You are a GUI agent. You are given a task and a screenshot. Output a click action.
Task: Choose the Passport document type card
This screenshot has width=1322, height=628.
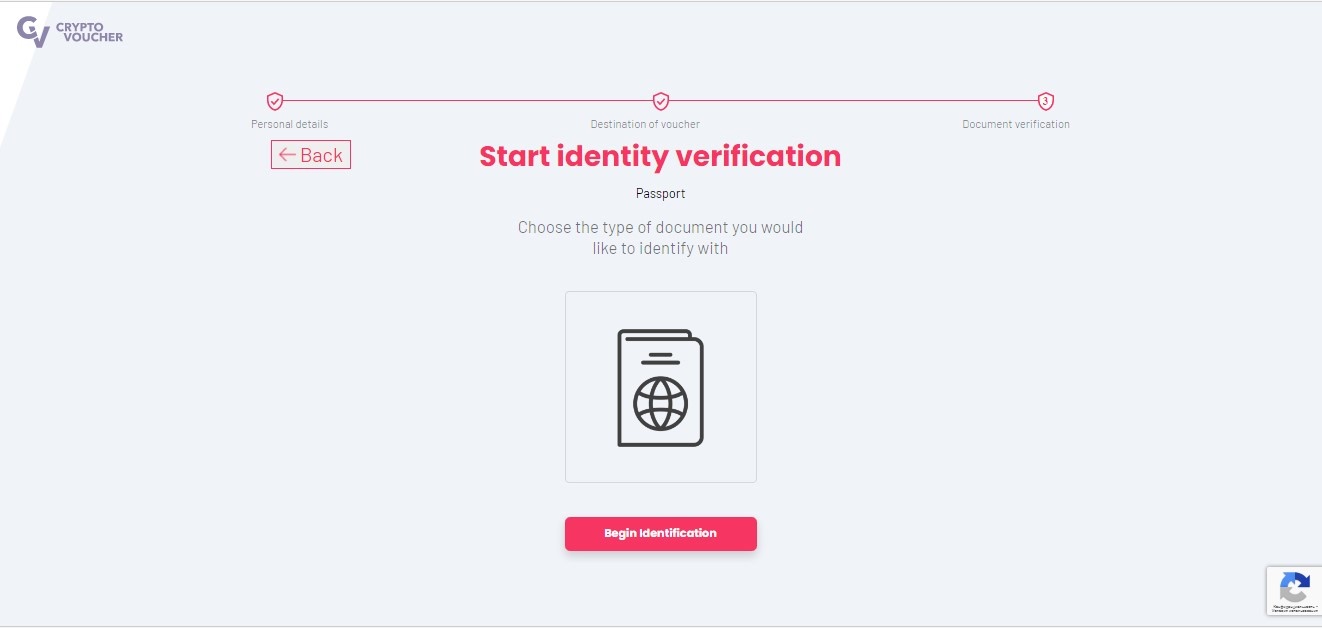click(661, 387)
